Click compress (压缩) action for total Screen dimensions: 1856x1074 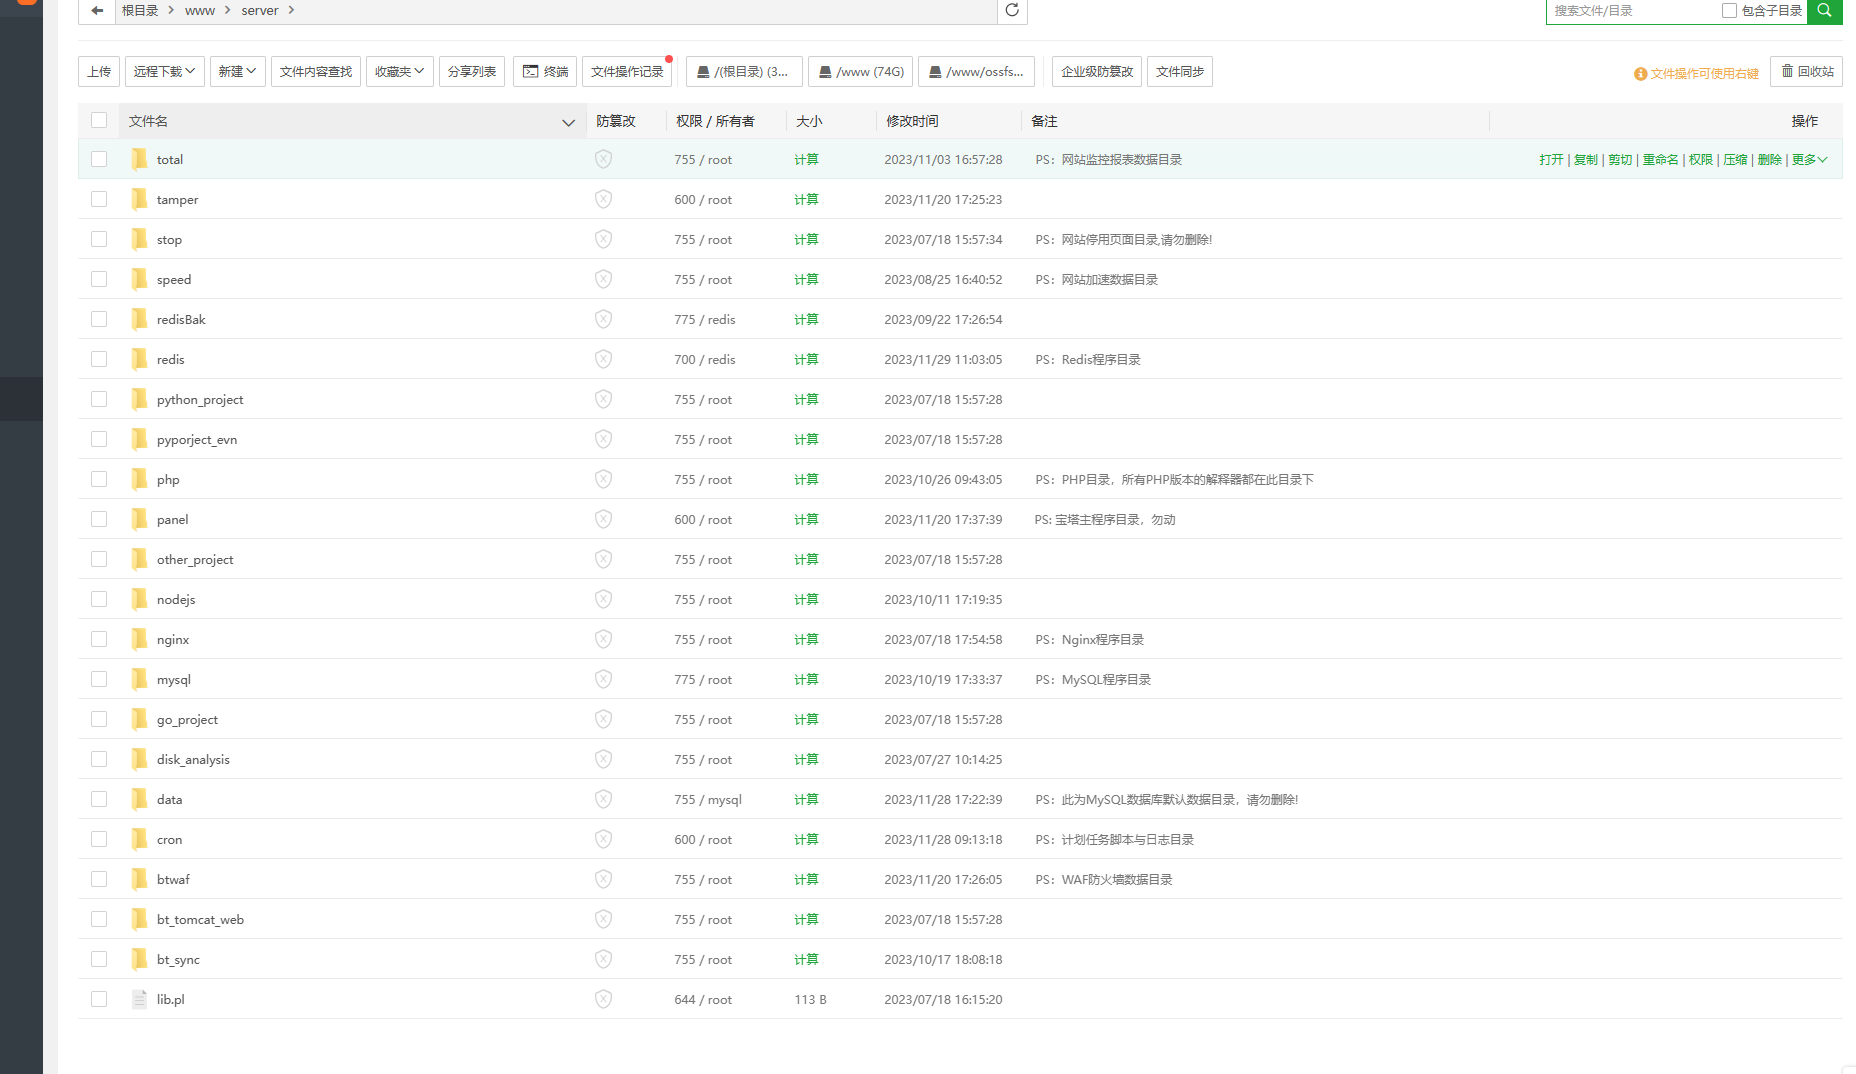[x=1735, y=159]
